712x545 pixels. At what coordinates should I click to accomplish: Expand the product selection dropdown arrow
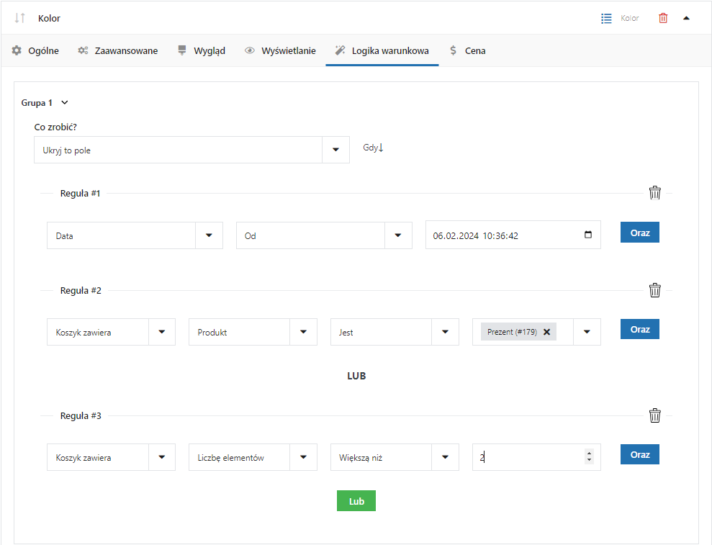click(x=587, y=332)
